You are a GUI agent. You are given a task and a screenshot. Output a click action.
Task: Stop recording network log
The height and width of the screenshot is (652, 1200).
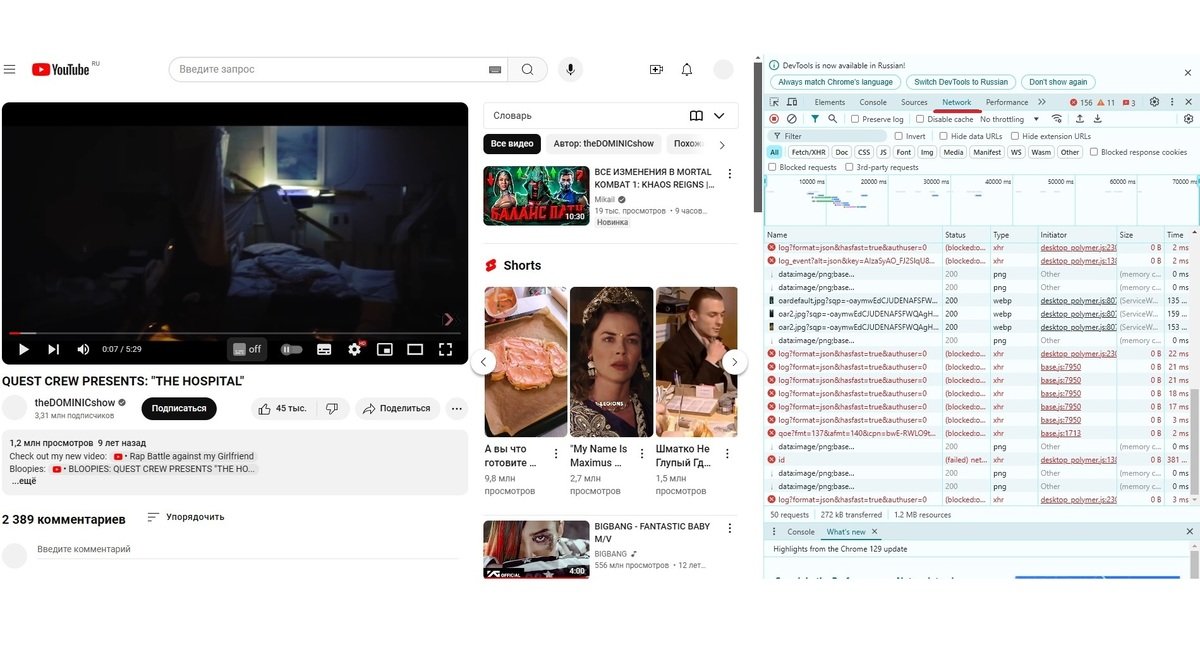coord(774,119)
